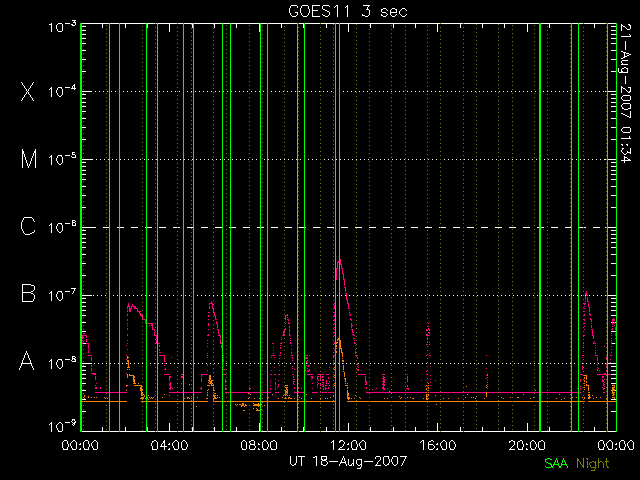Click the orange peak under the 12:00 flare
The width and height of the screenshot is (640, 480).
[x=339, y=340]
